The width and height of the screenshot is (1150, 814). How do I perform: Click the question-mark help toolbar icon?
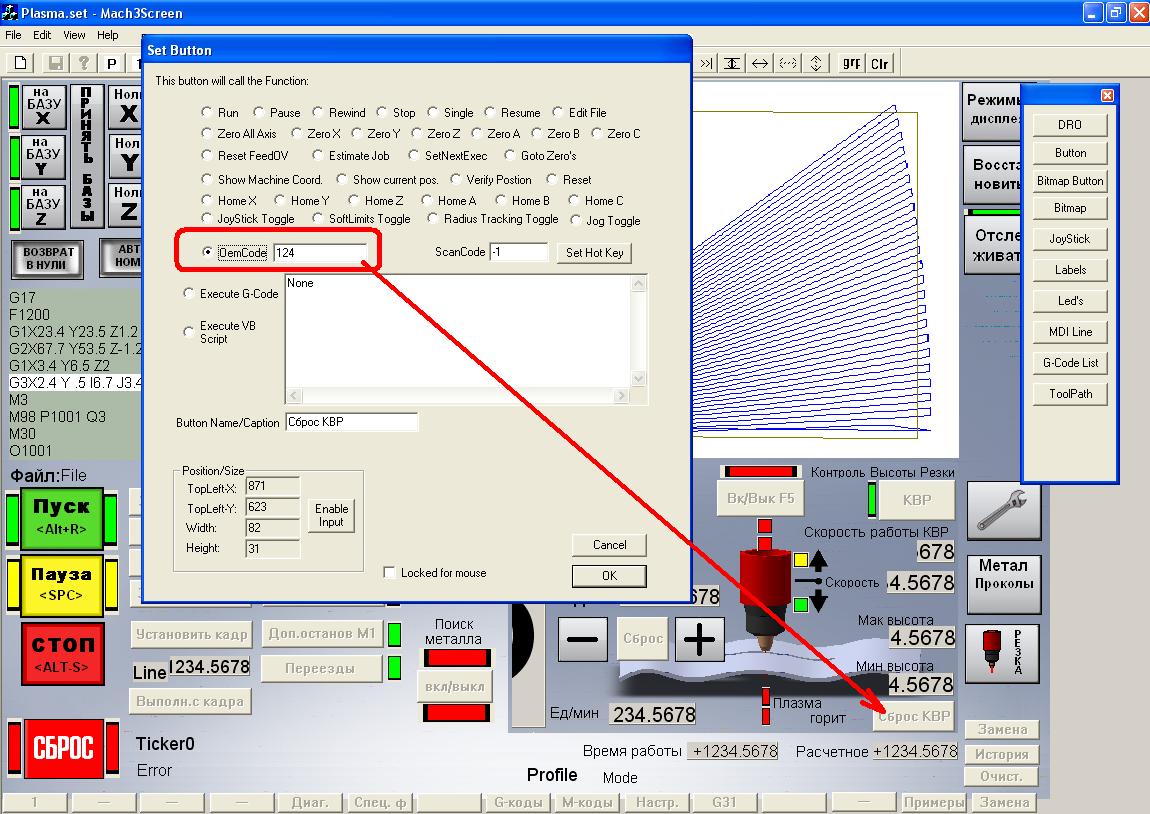[84, 63]
